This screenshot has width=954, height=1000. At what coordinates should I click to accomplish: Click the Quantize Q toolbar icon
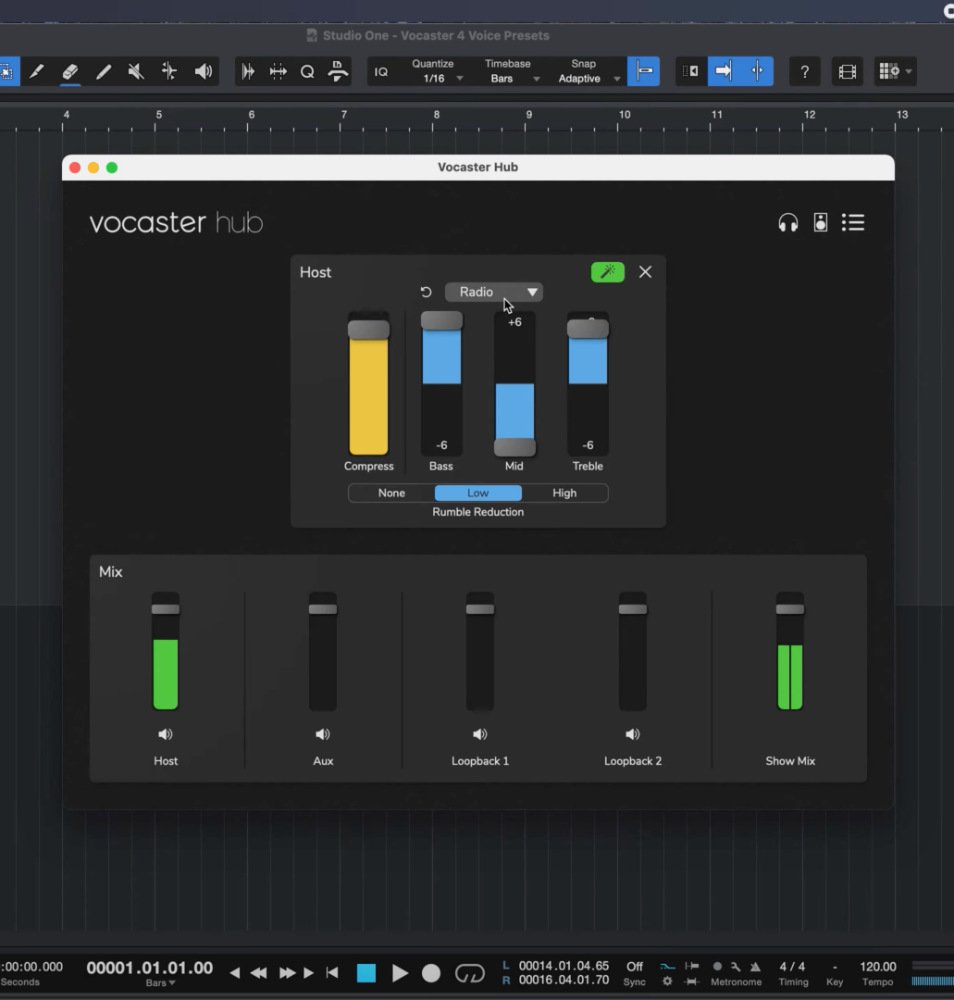point(307,71)
